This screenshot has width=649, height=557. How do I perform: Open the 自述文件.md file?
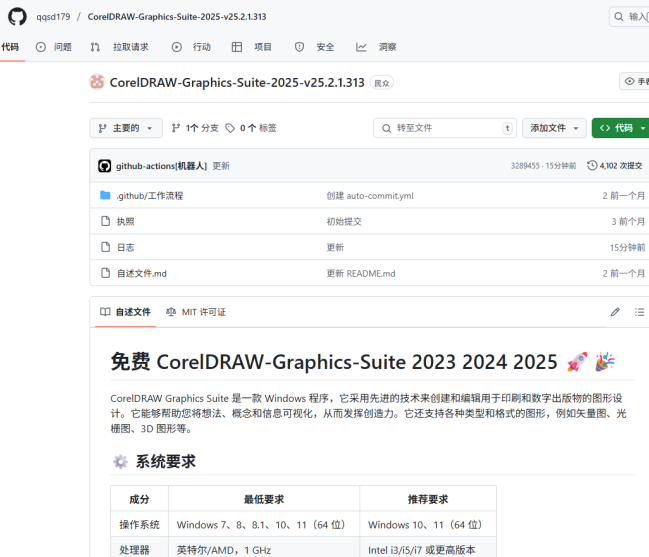[x=142, y=274]
